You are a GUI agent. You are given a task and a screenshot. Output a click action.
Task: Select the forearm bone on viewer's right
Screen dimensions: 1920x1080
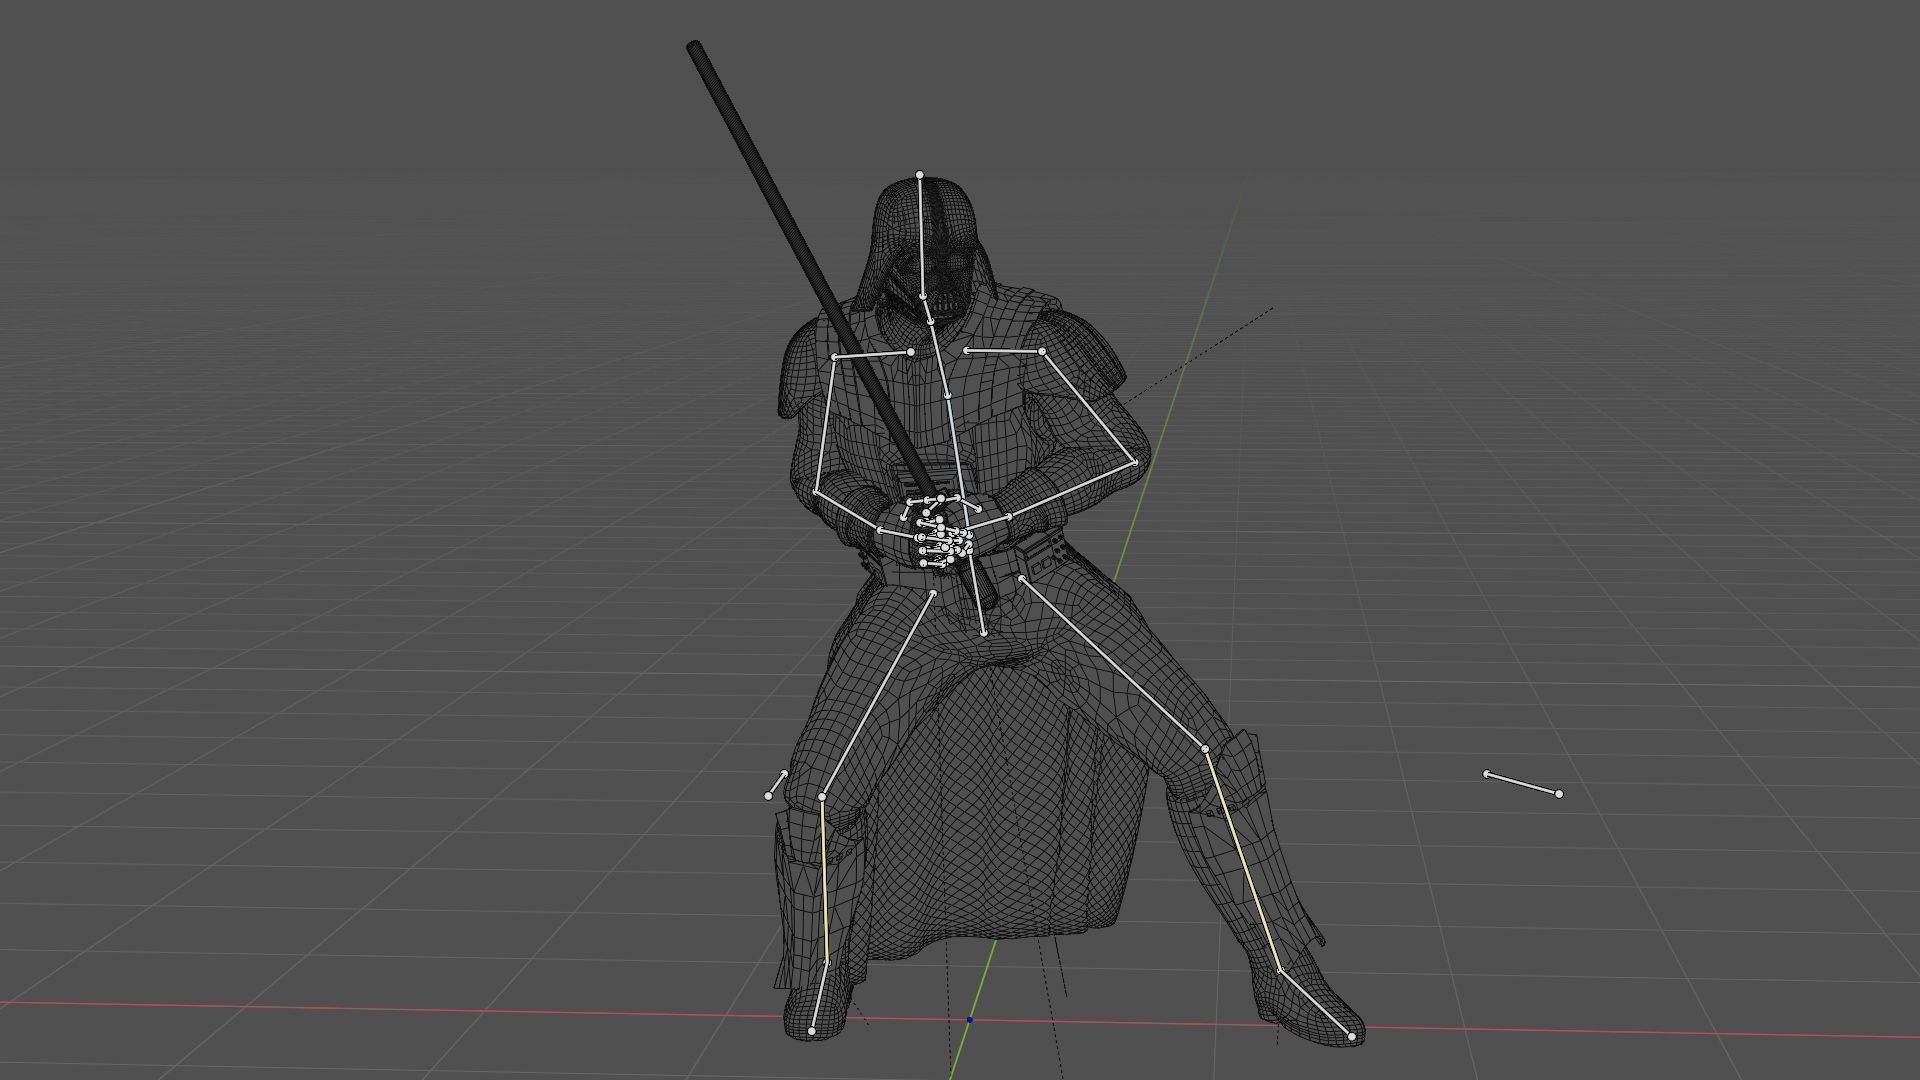coord(1071,490)
